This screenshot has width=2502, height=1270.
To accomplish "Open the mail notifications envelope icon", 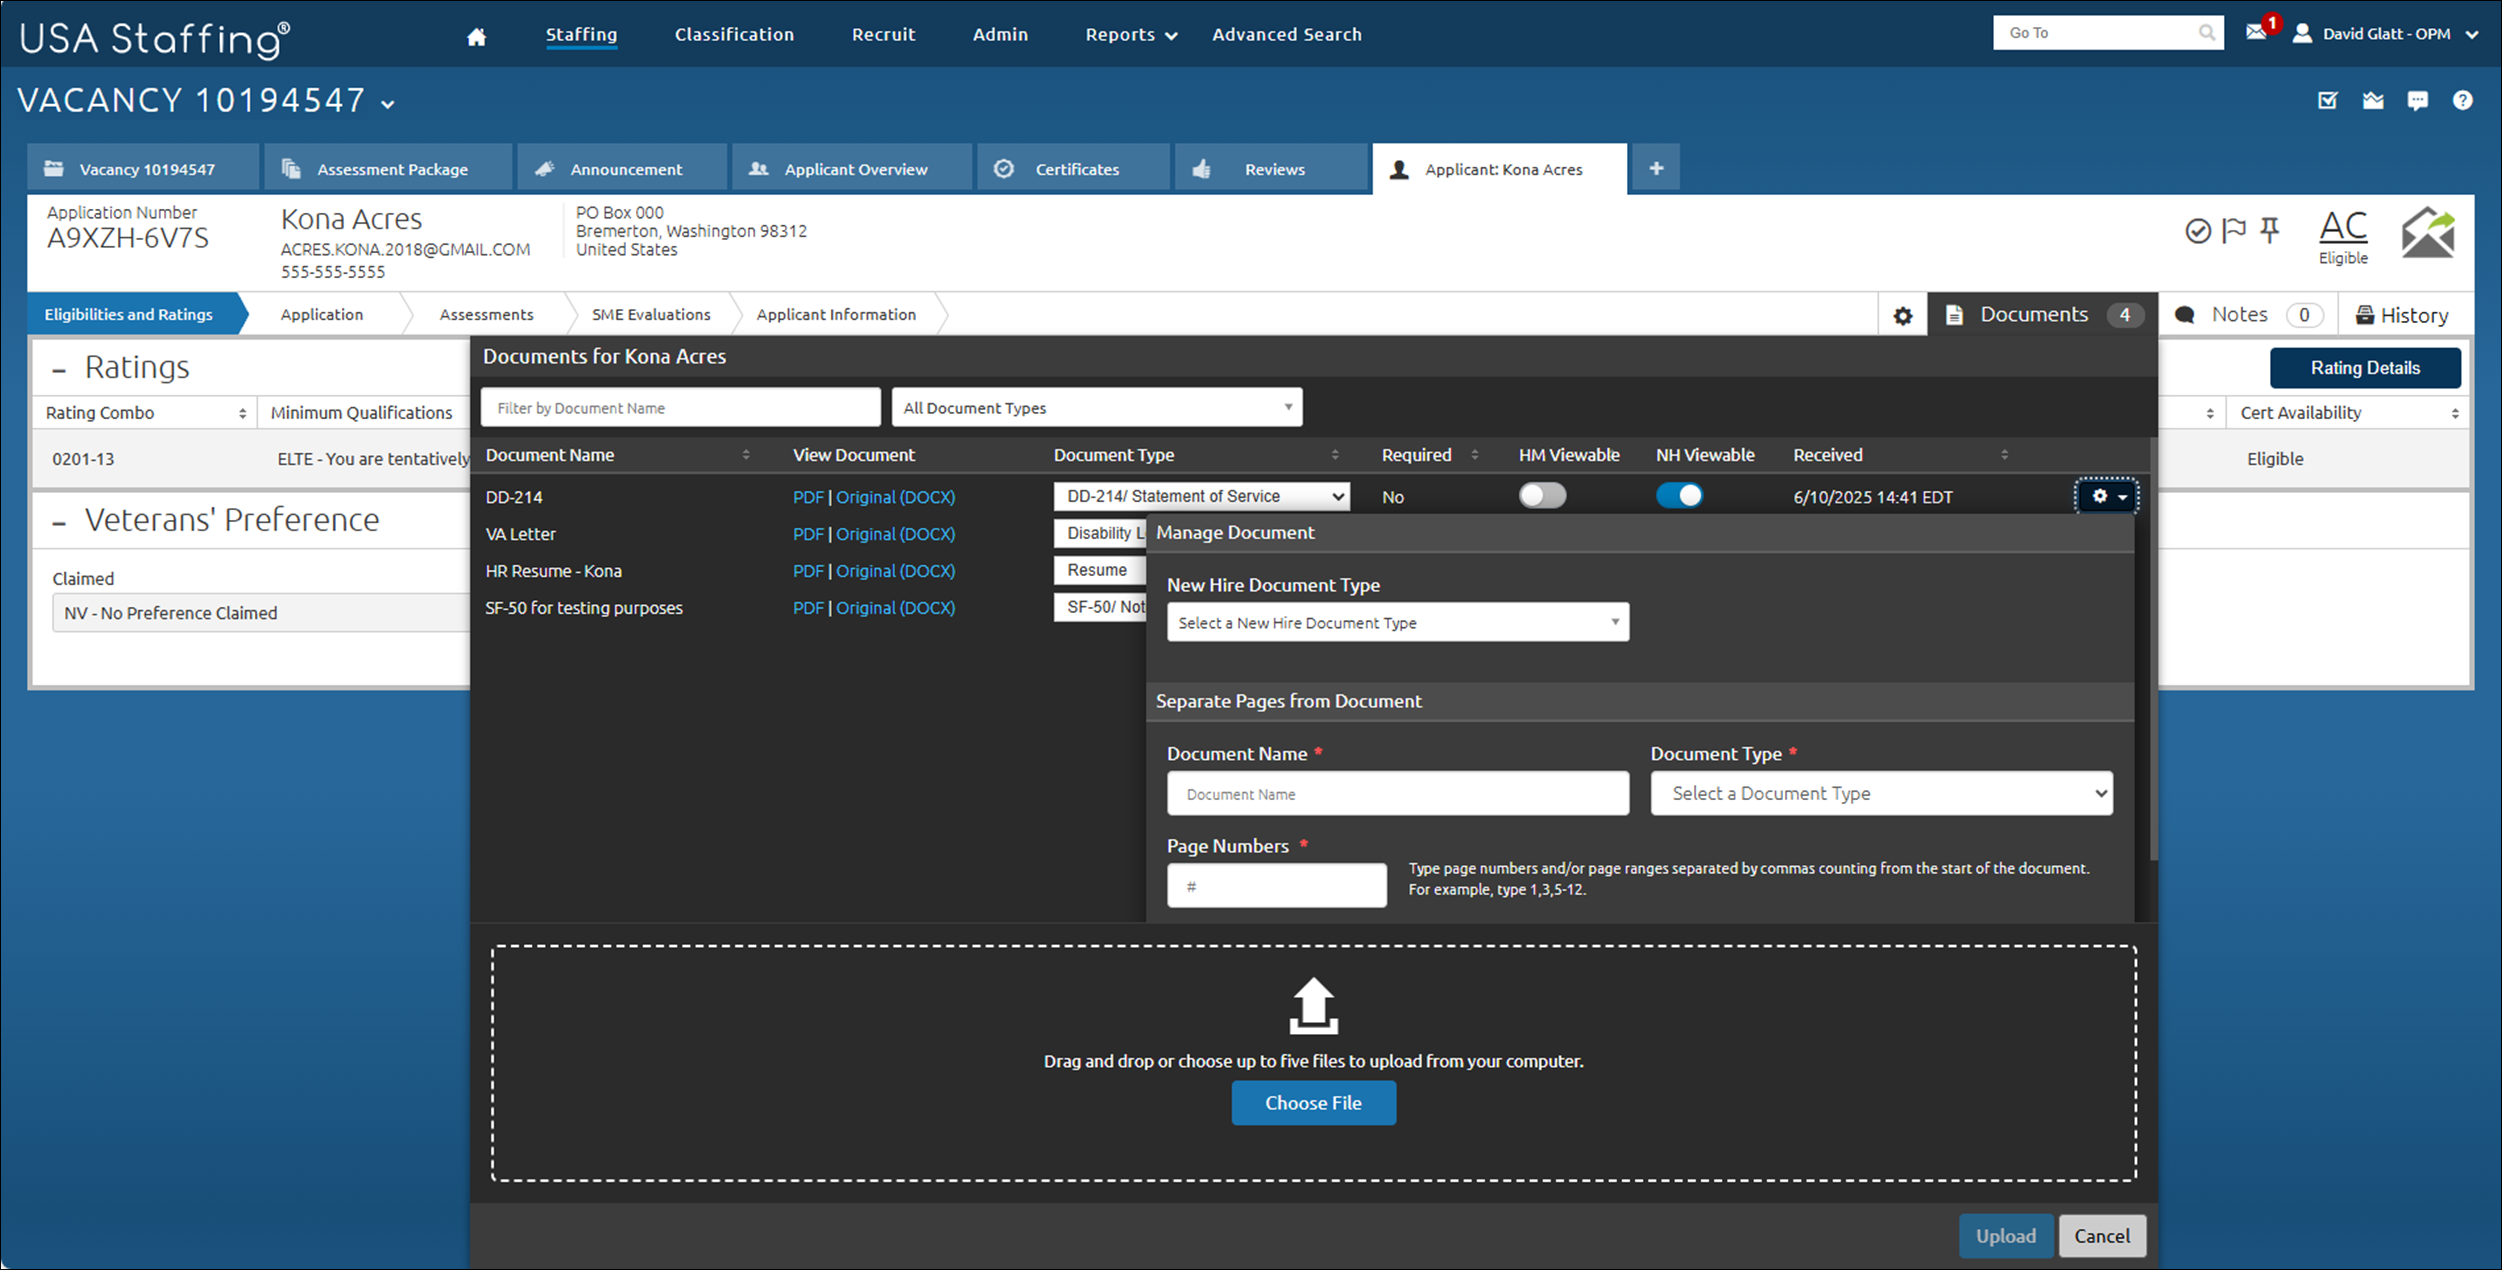I will (2256, 32).
